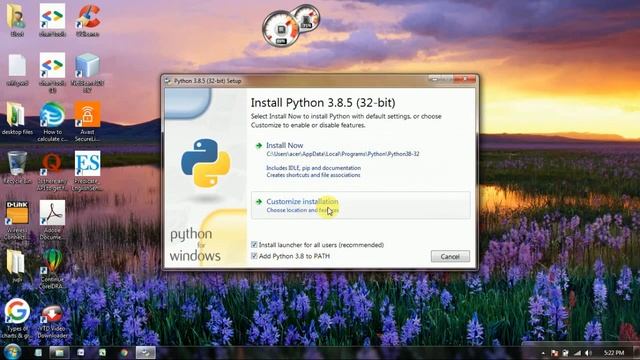Select Customize installation option
The width and height of the screenshot is (640, 360).
click(x=360, y=205)
